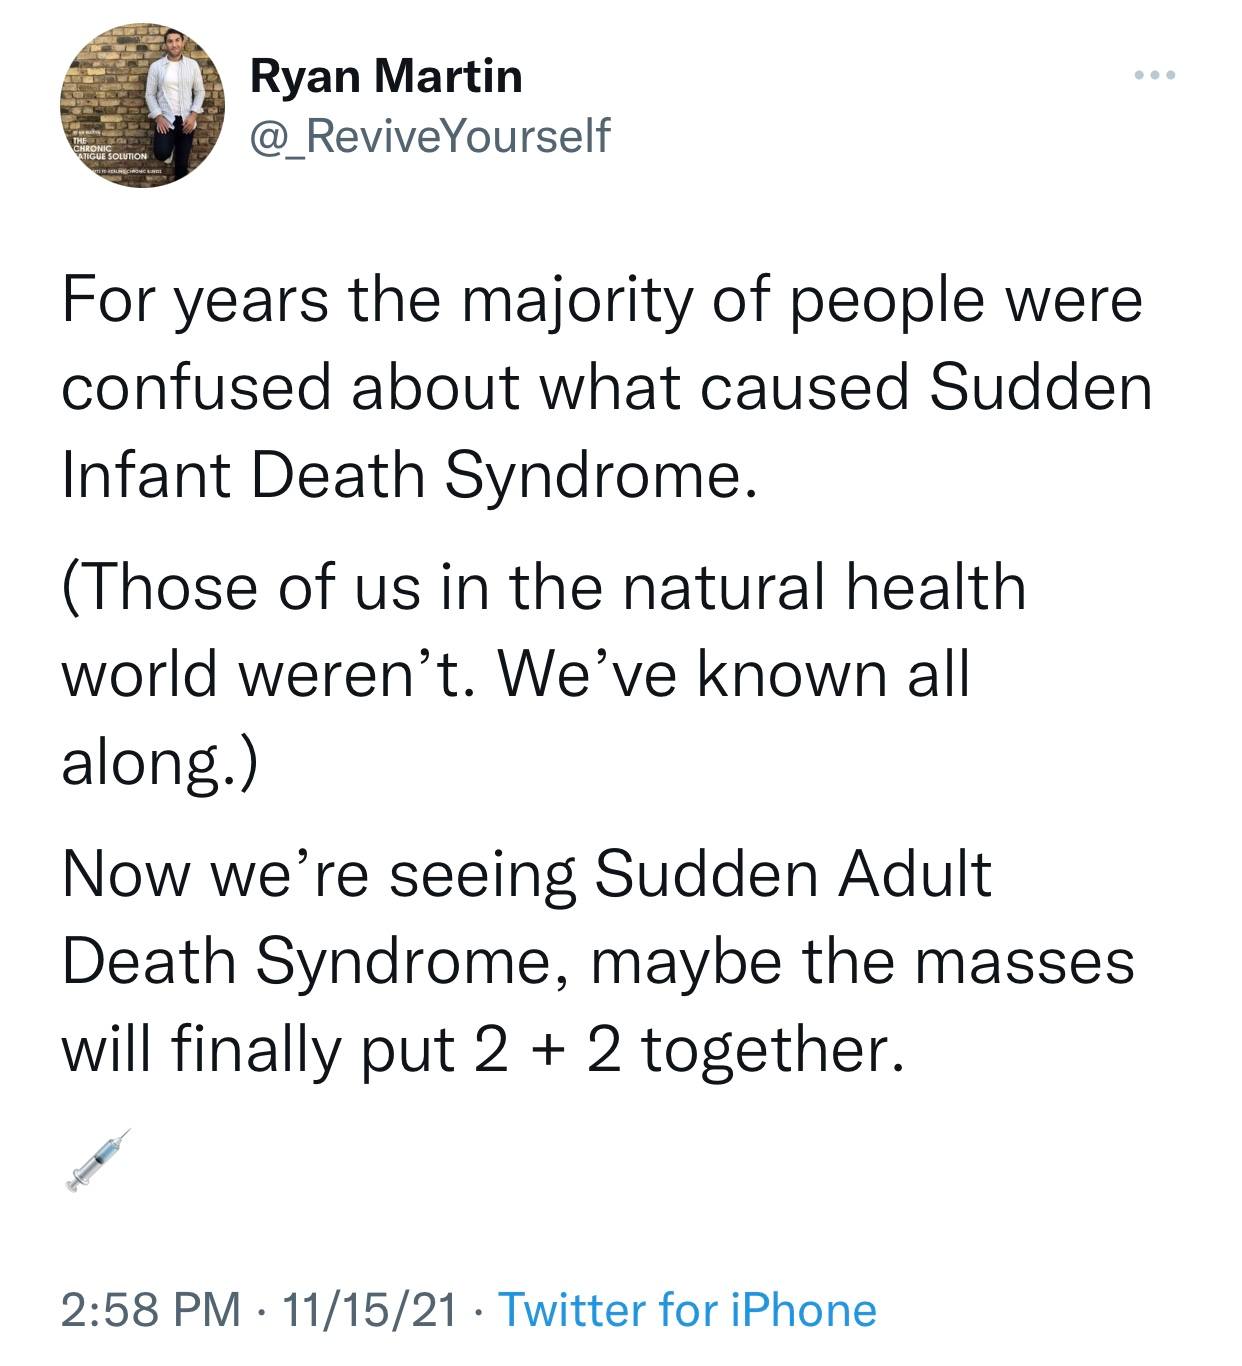Click the '2 + 2' text
This screenshot has height=1366, width=1242.
point(545,1049)
